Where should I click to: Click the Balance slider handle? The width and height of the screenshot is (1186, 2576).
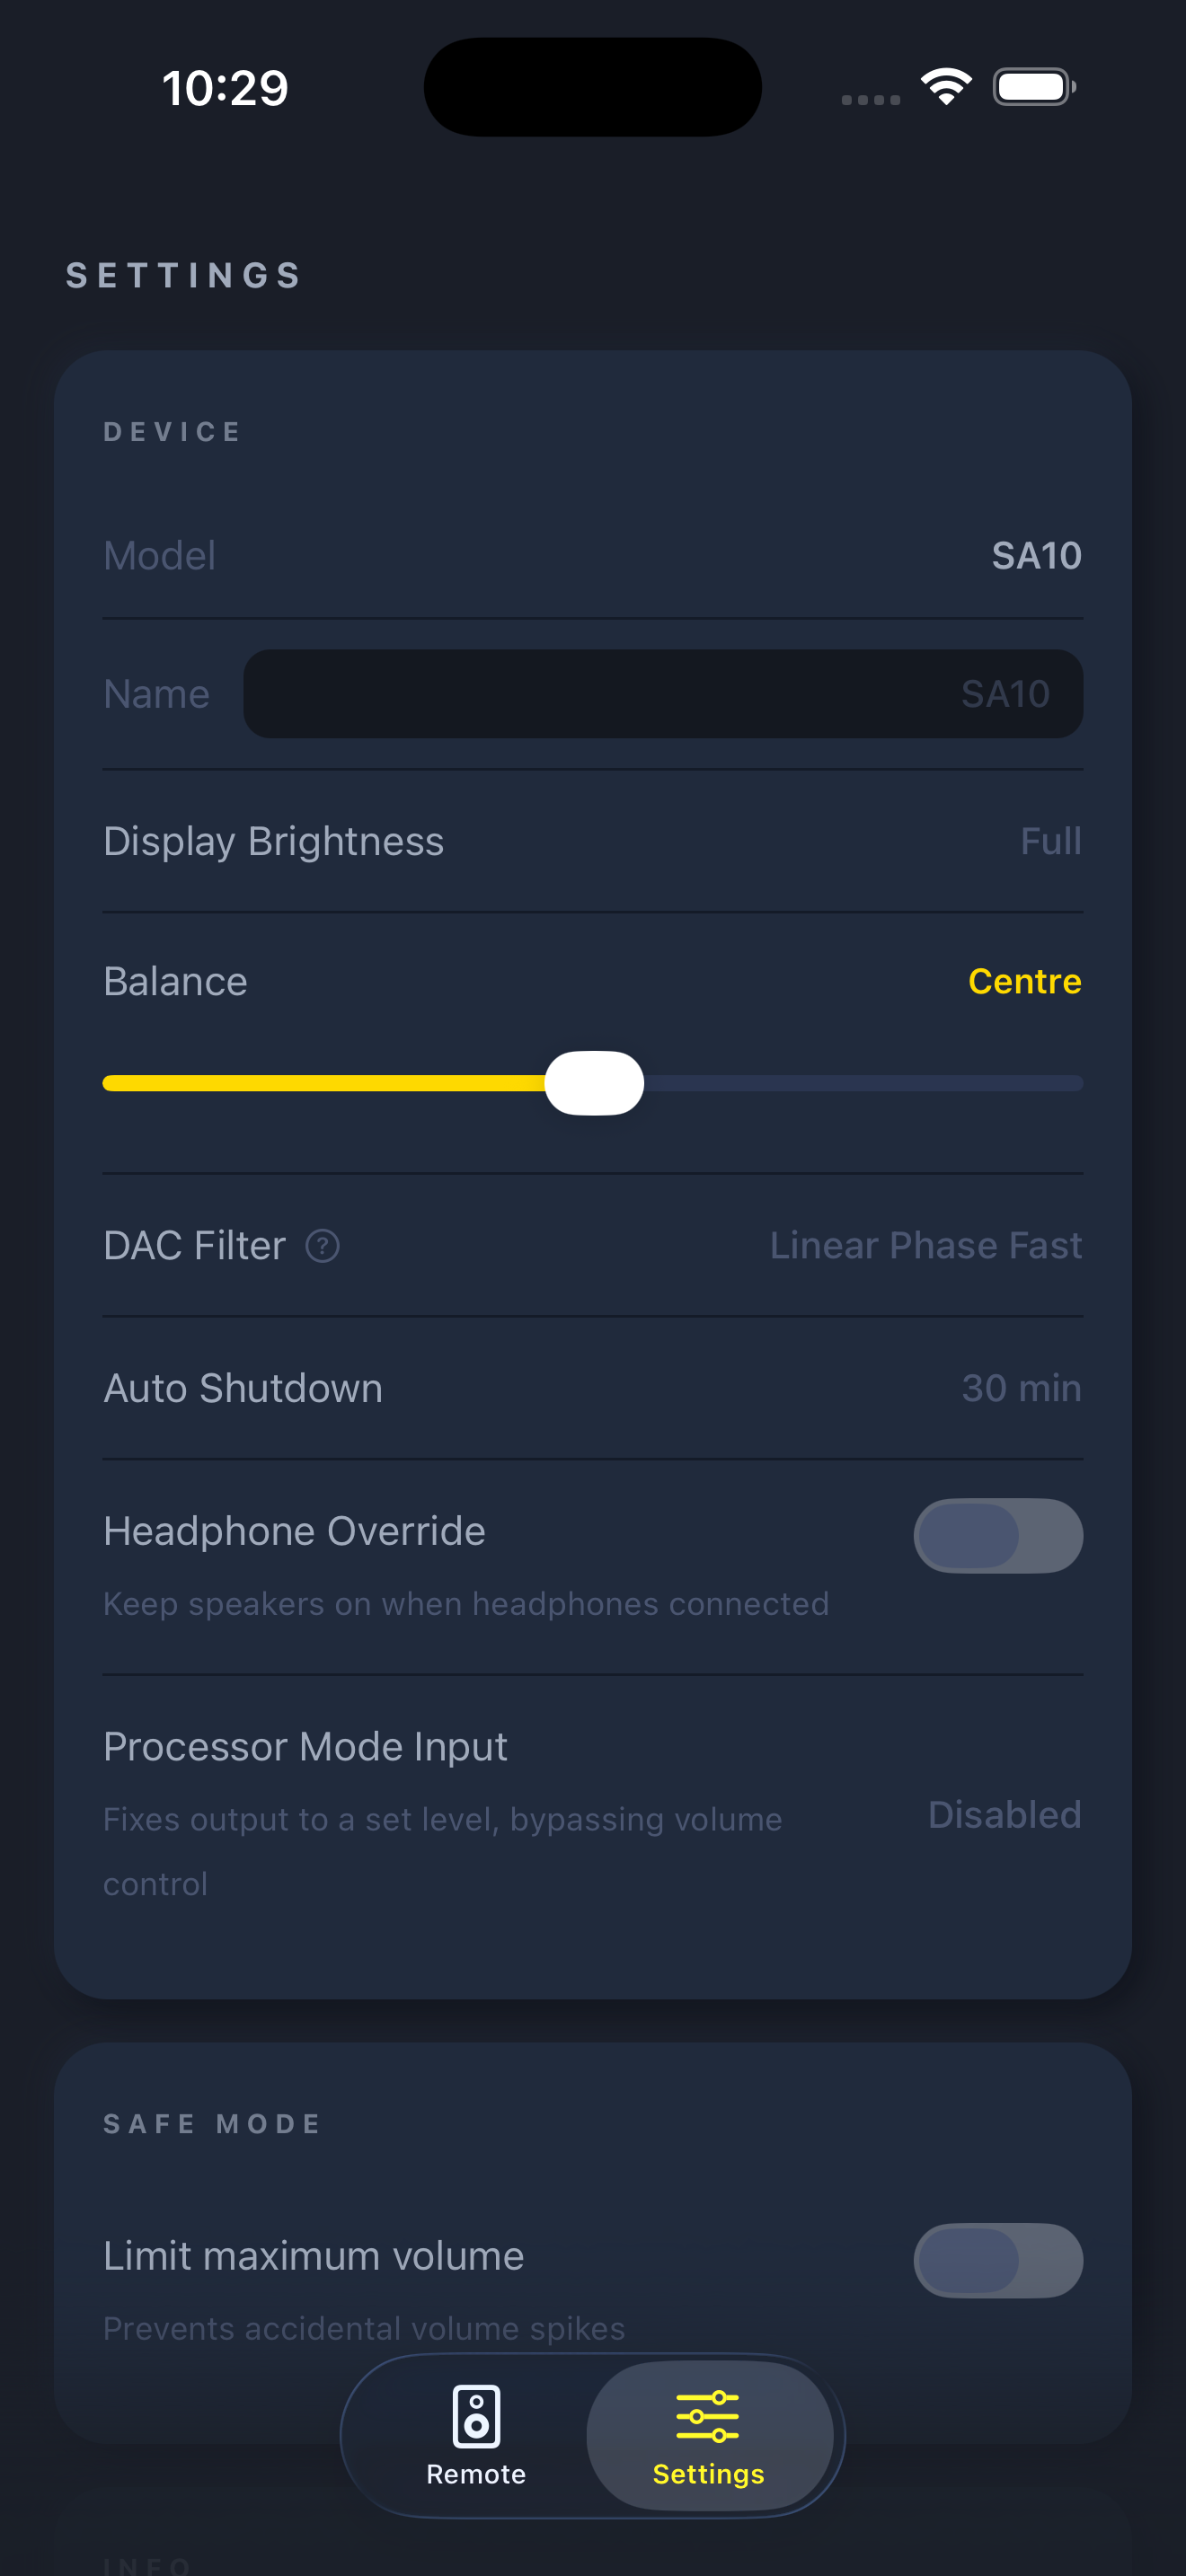595,1083
